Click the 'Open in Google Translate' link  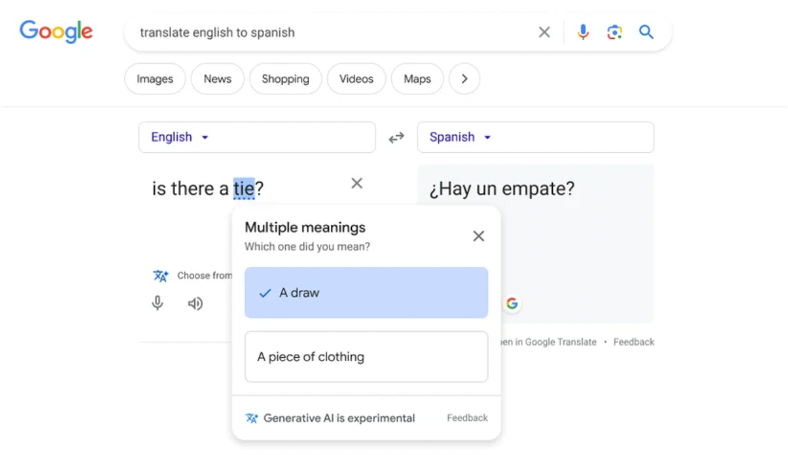[549, 342]
